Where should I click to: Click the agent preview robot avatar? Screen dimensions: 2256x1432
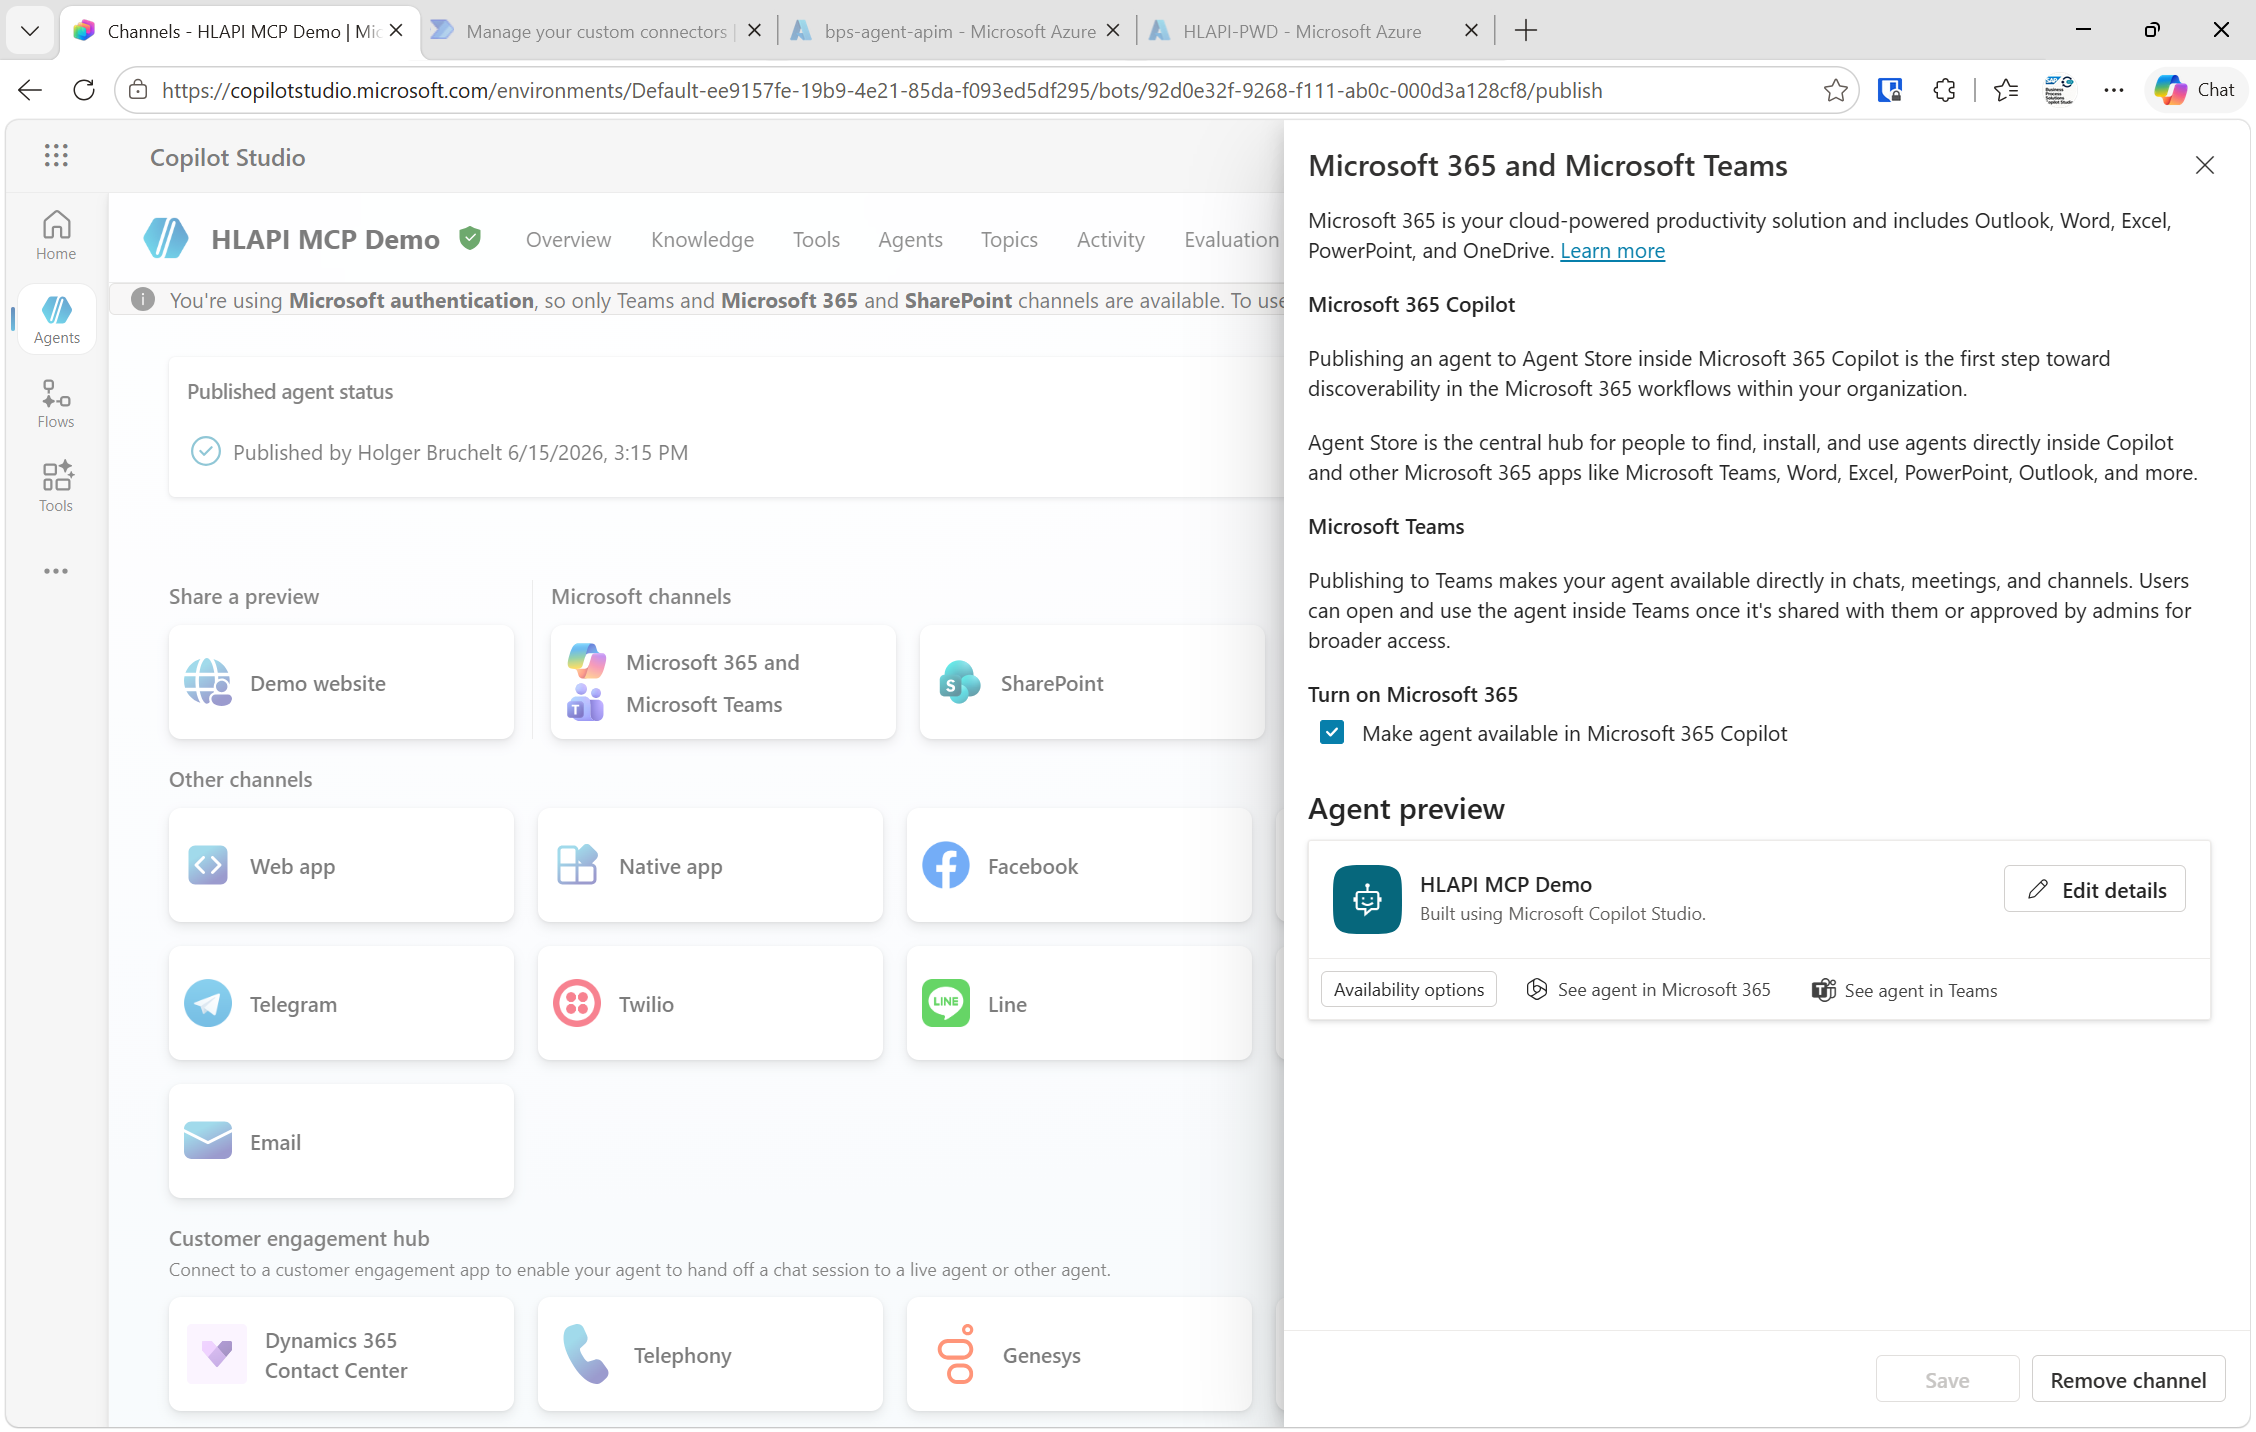pos(1366,899)
